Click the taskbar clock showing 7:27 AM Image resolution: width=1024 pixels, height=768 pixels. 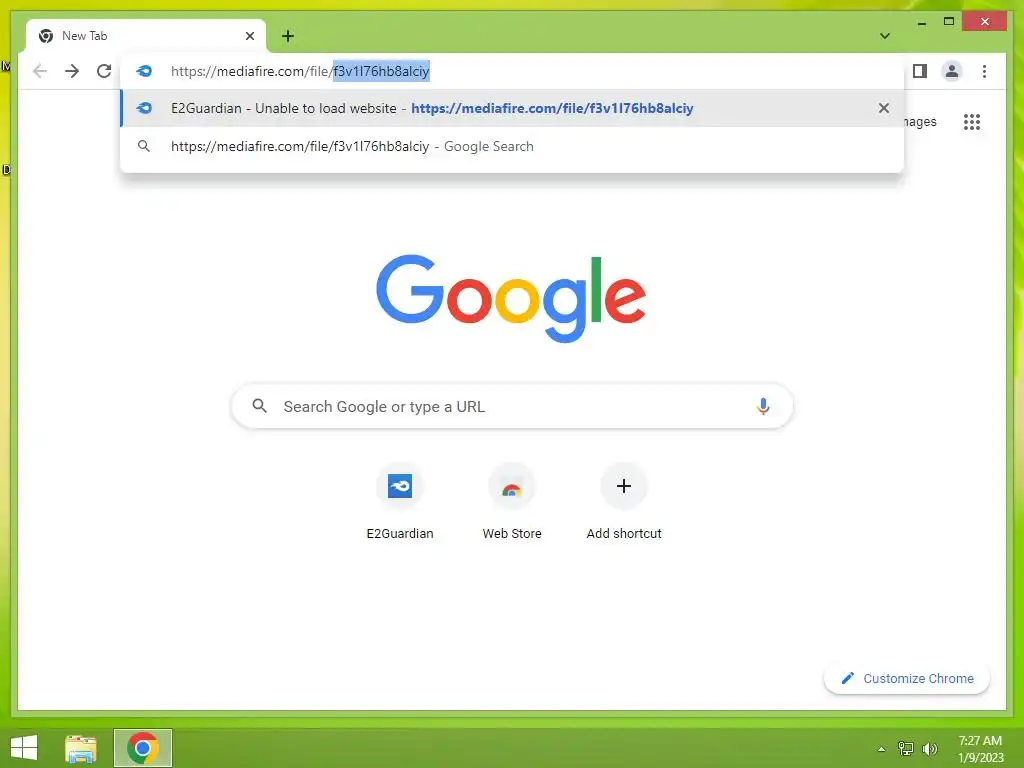click(x=980, y=748)
